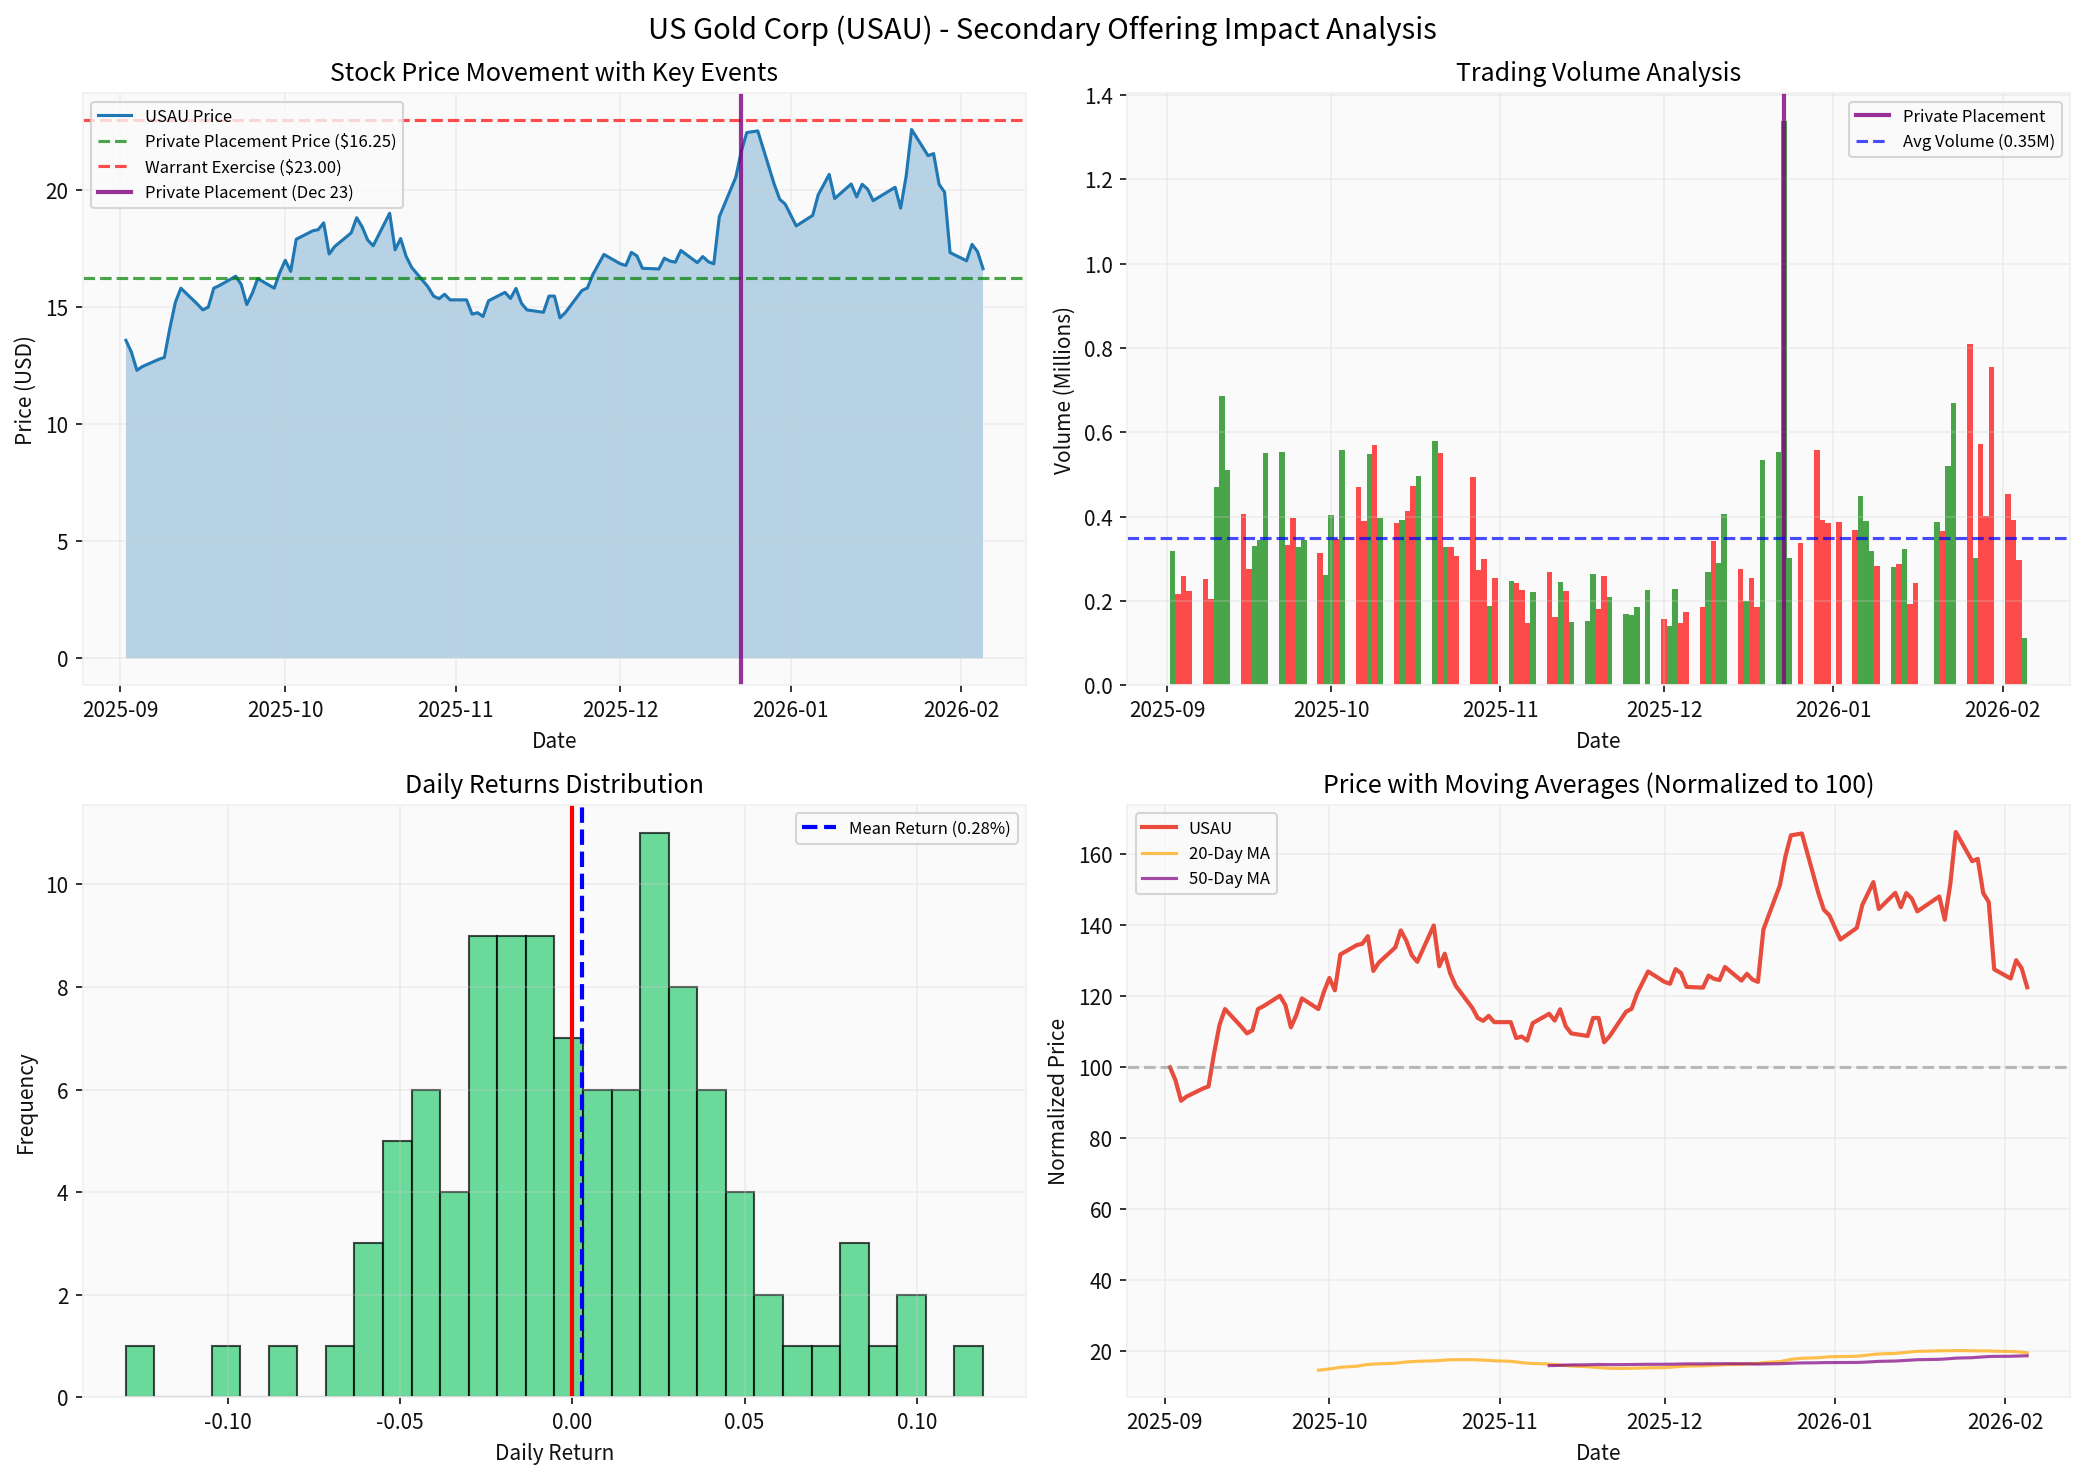This screenshot has width=2085, height=1479.
Task: Click the rightmost histogram bar near 0.11
Action: [x=968, y=1371]
